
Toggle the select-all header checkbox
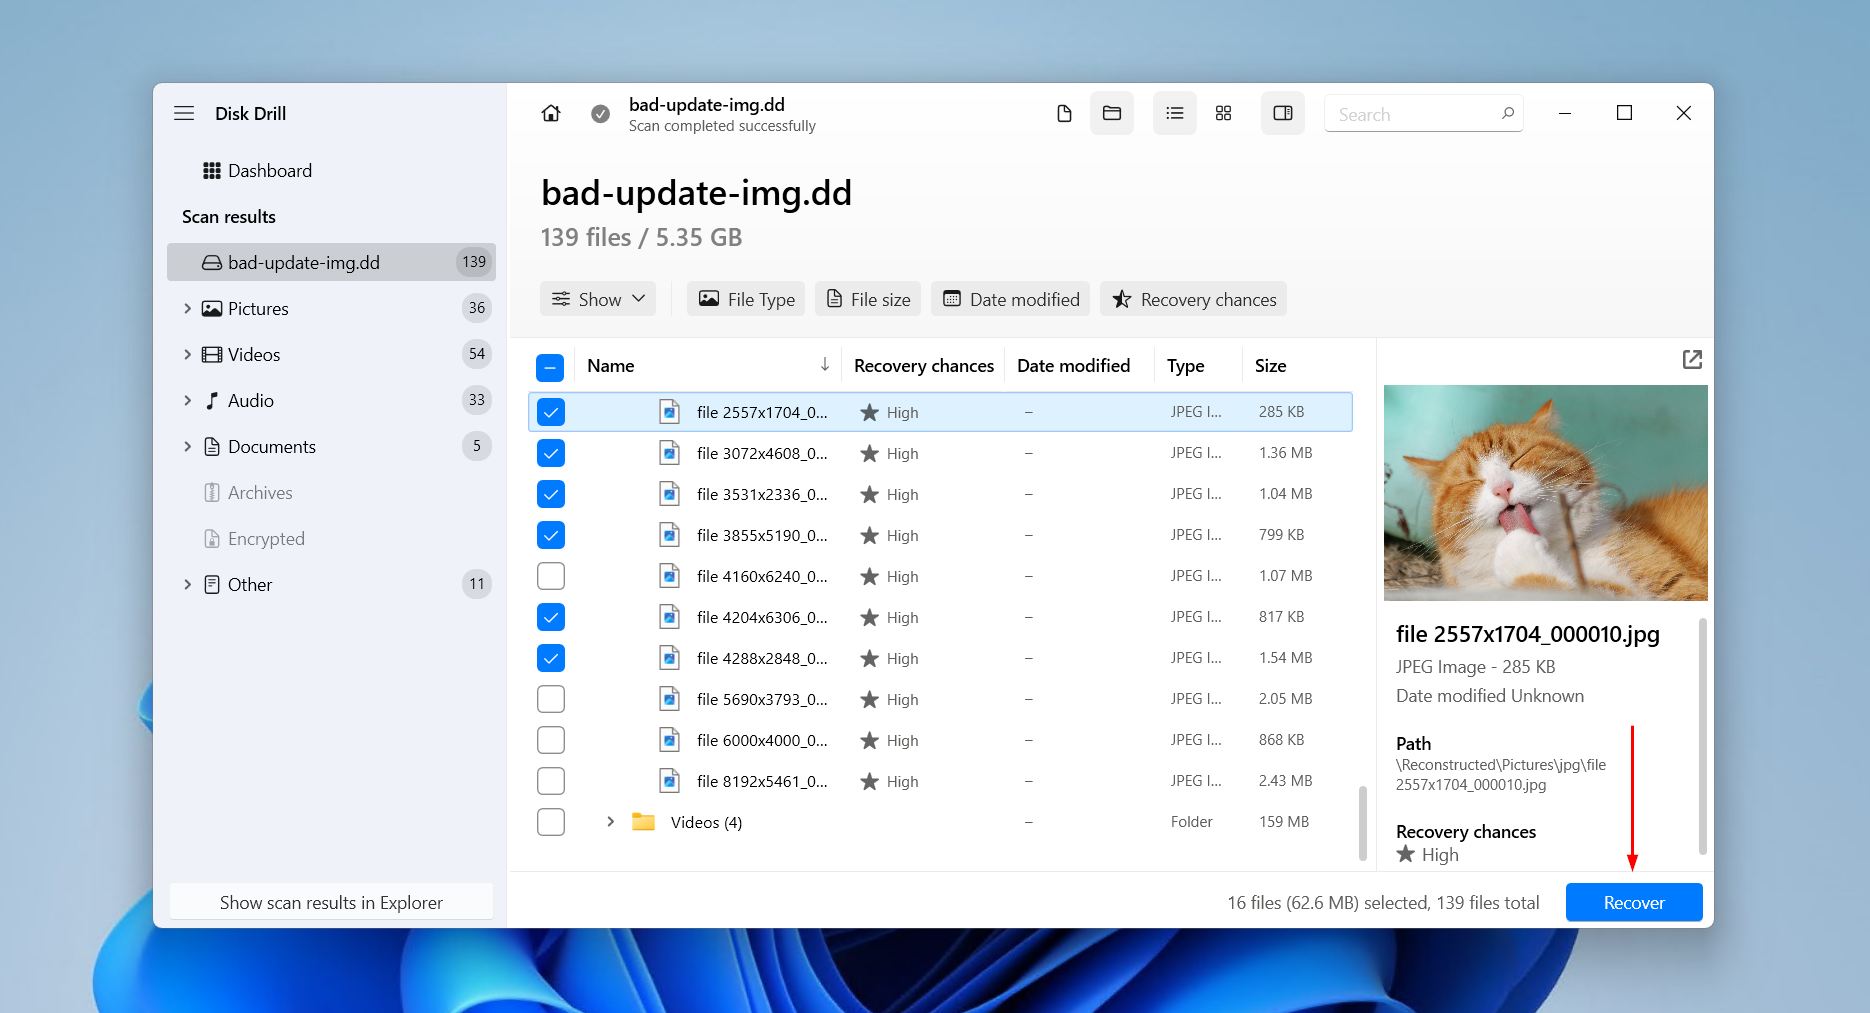[550, 367]
